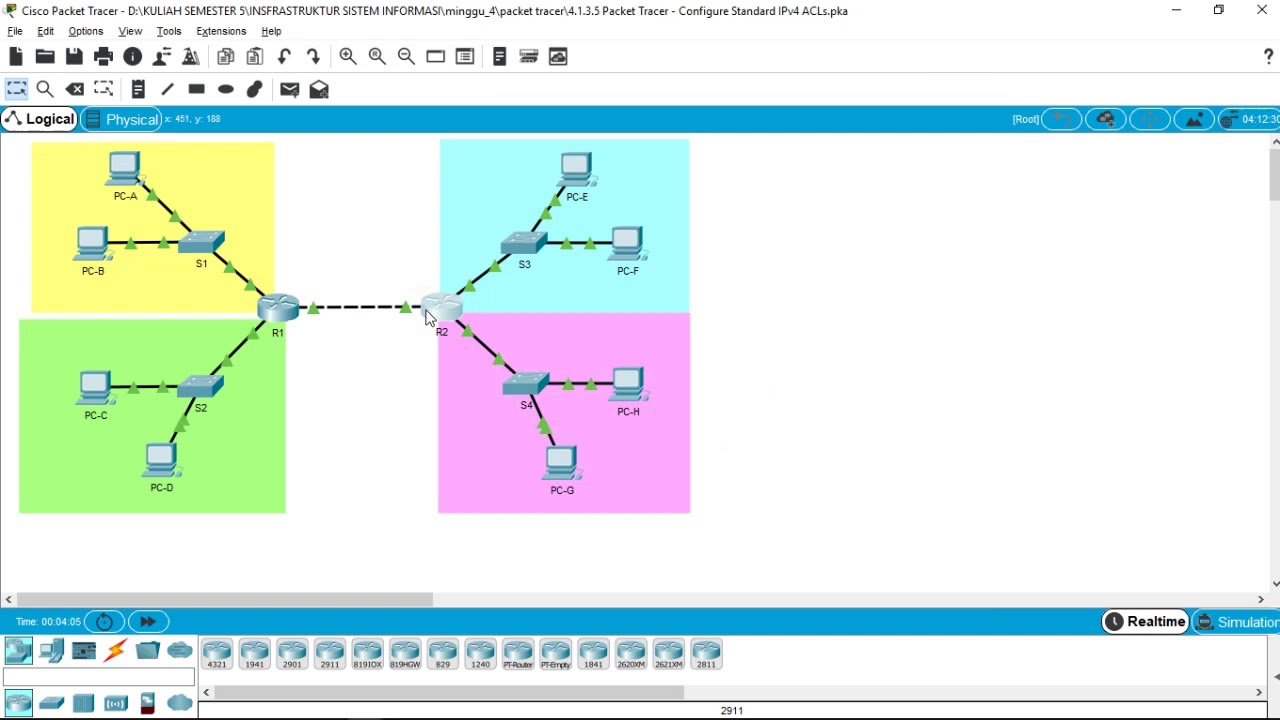Pick the 2911 router model

point(330,654)
